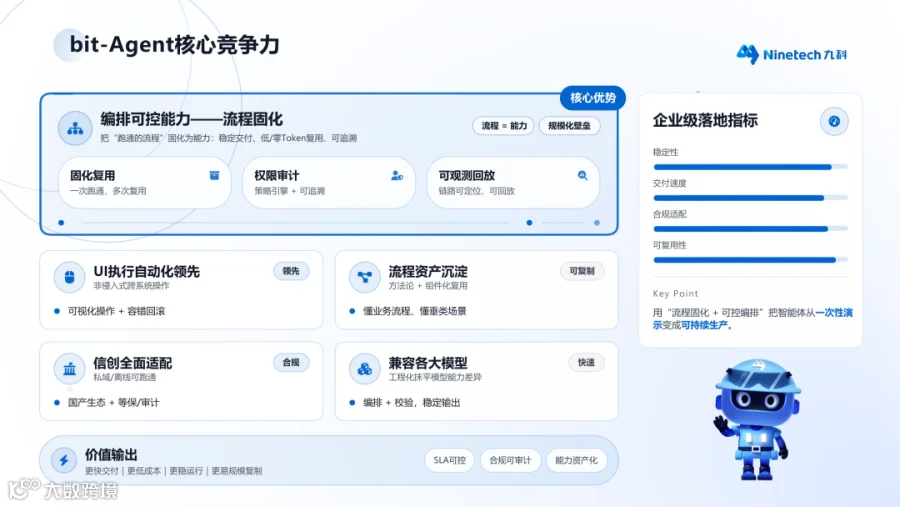Click the magnifier icon in 可观测回放 card

(x=583, y=175)
